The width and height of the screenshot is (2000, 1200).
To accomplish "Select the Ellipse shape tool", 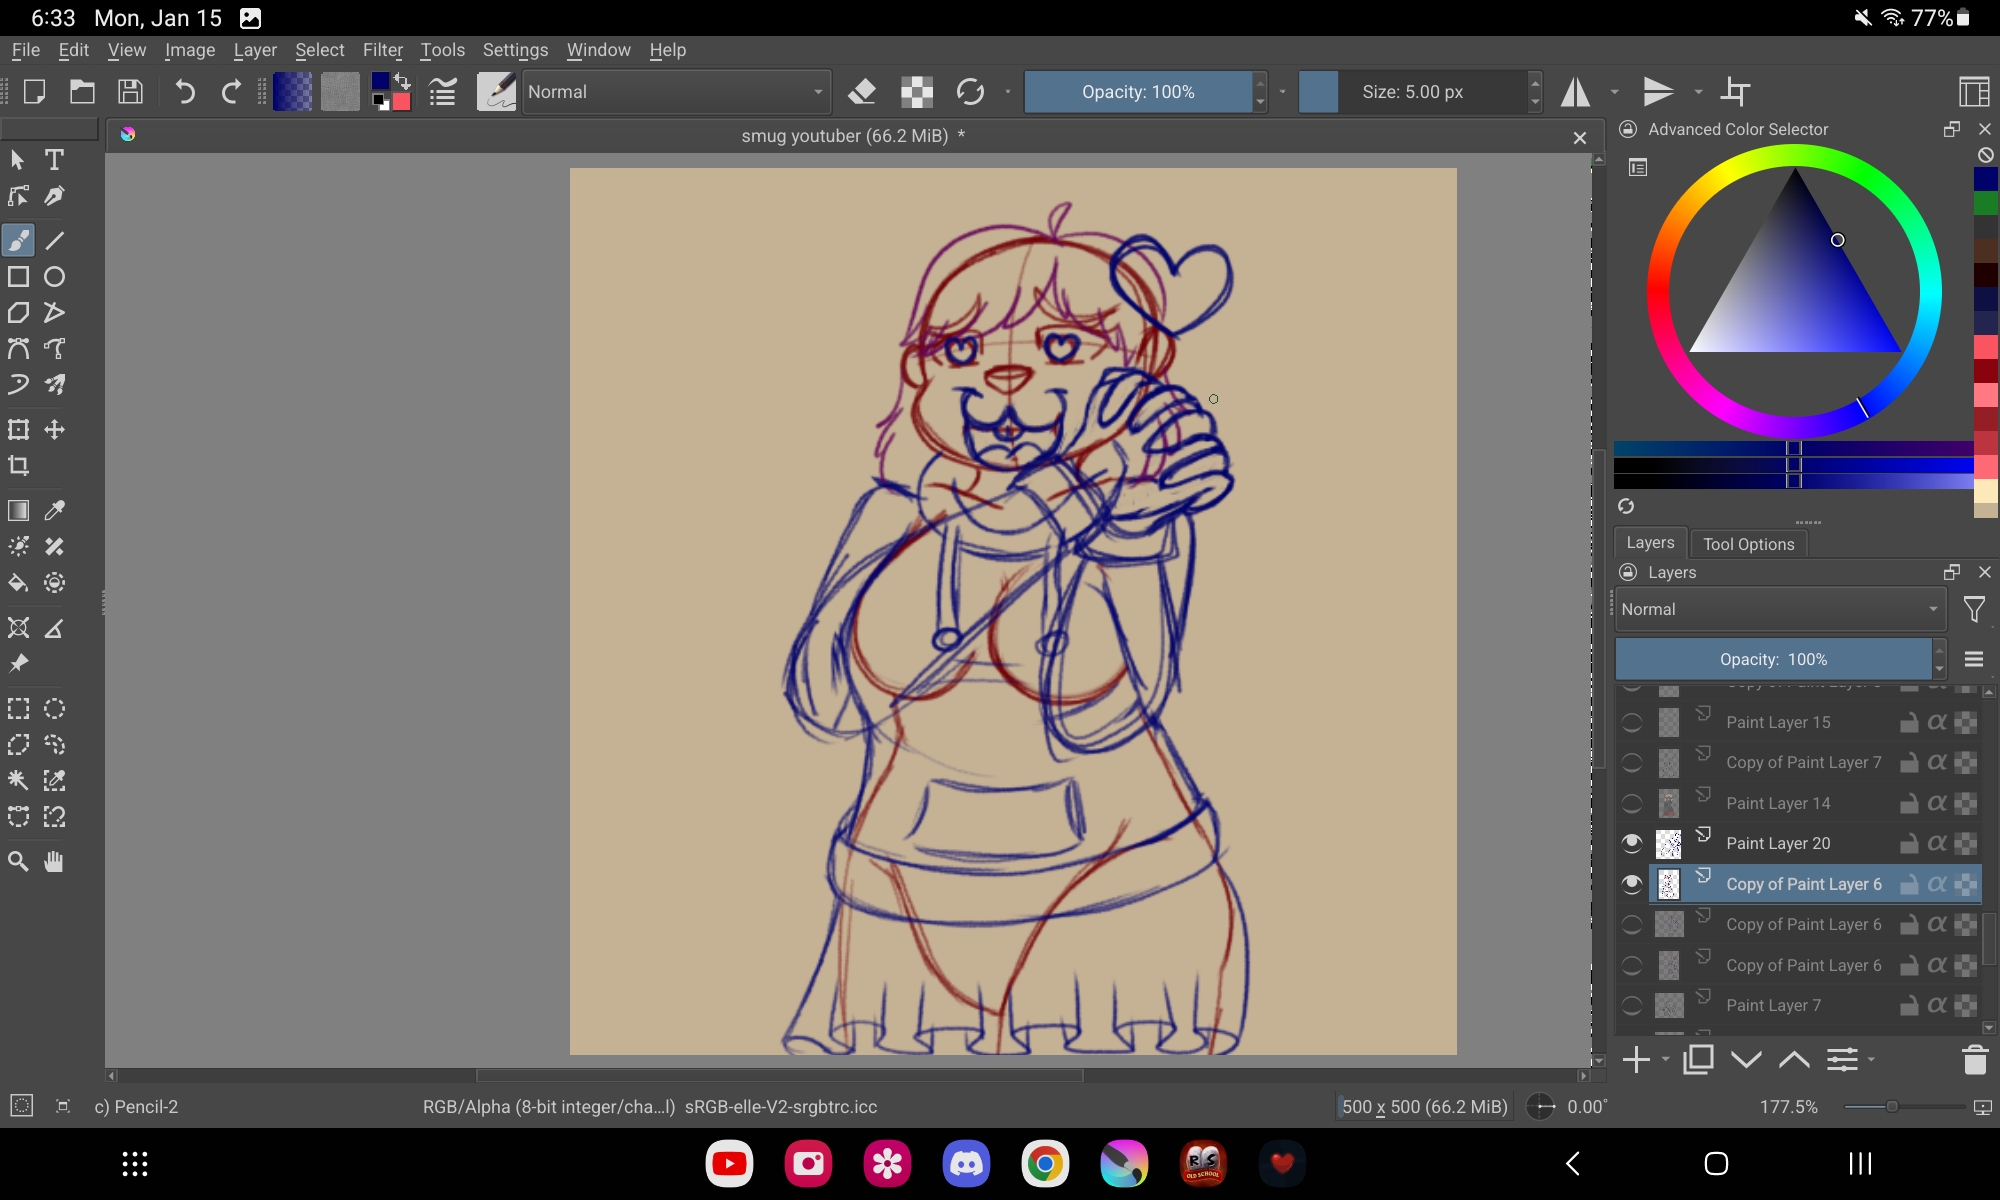I will click(x=55, y=277).
